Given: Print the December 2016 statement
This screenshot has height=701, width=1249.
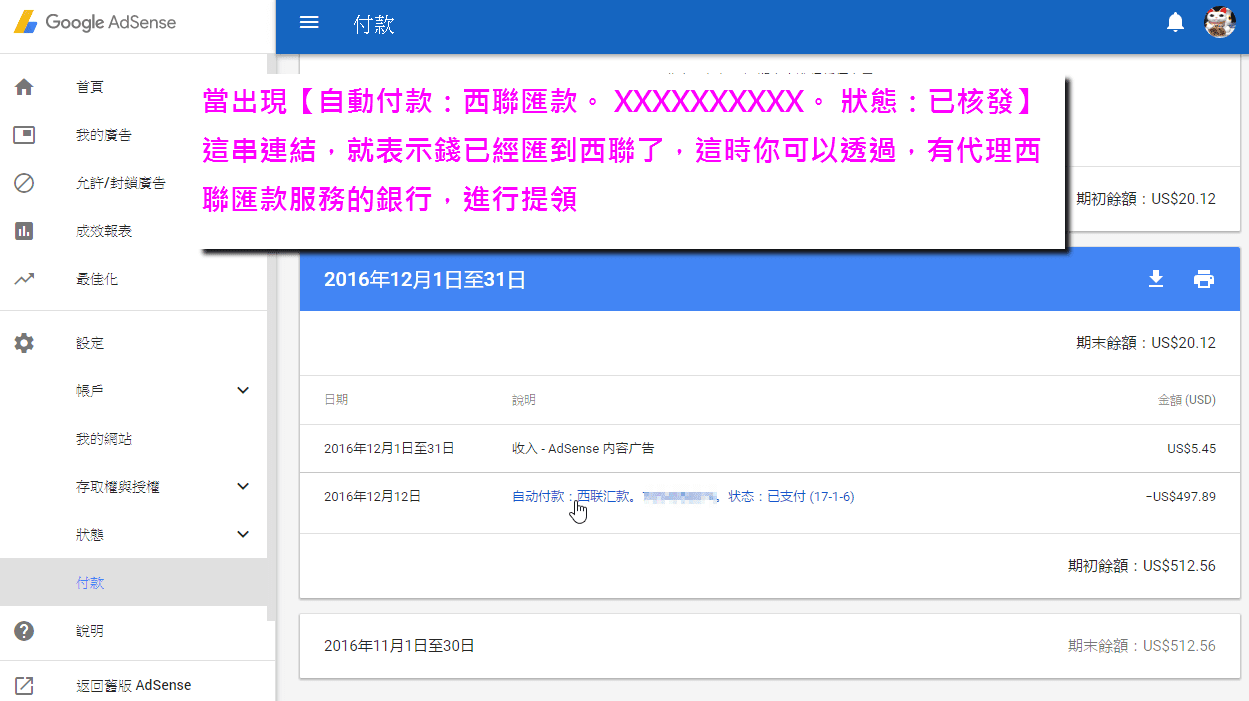Looking at the screenshot, I should click(1204, 279).
